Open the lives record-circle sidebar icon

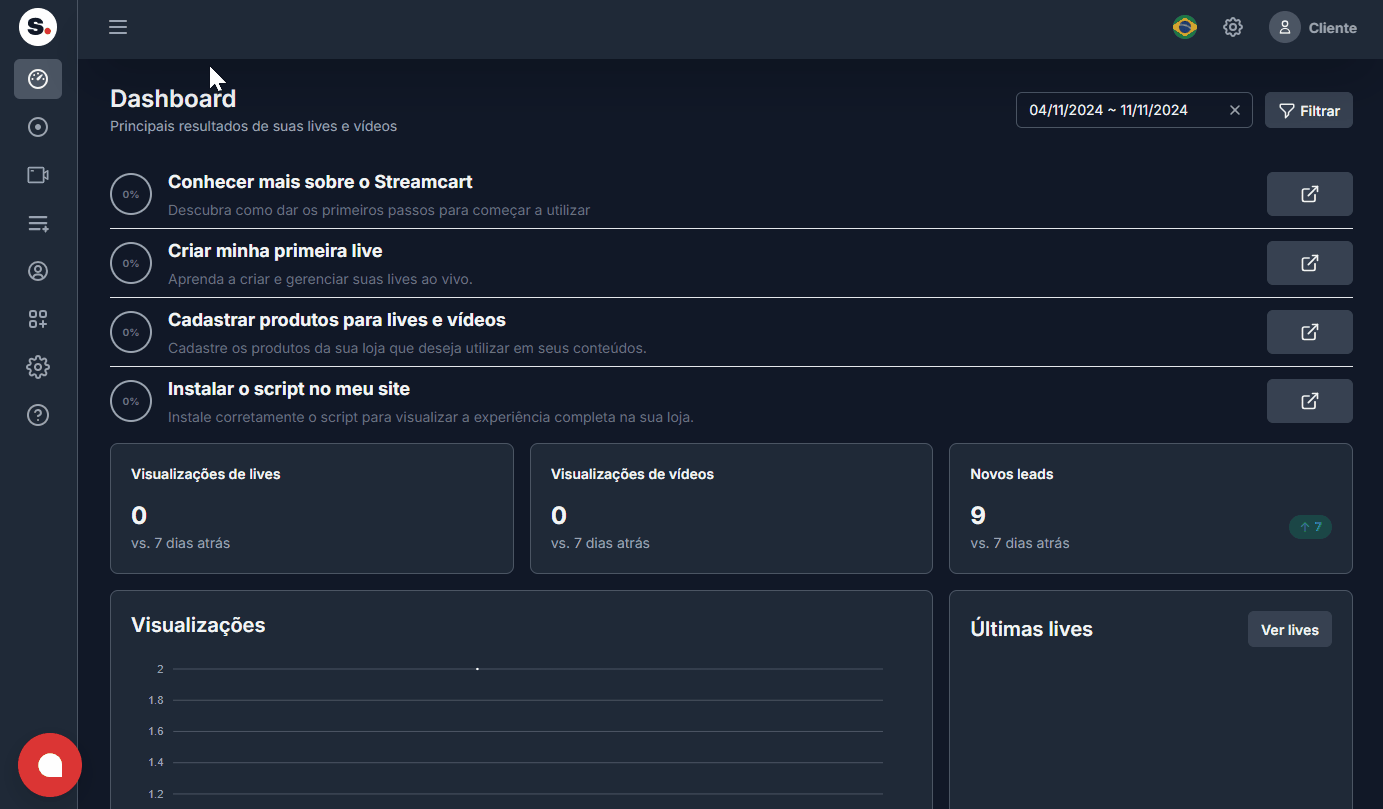[38, 127]
